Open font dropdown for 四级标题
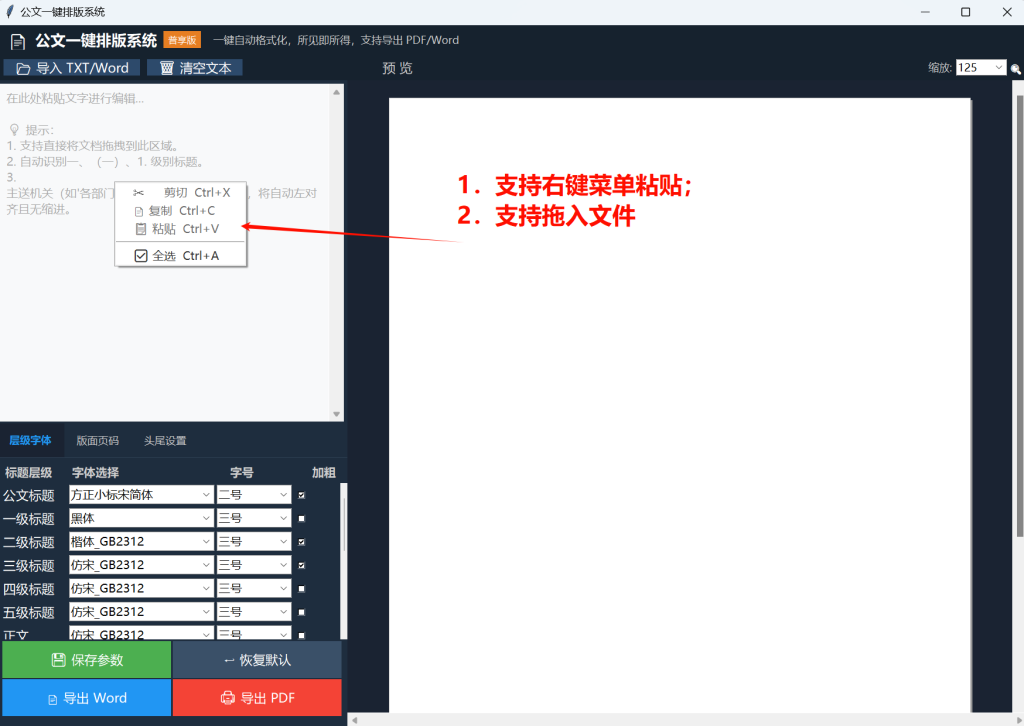Viewport: 1024px width, 726px height. 141,589
